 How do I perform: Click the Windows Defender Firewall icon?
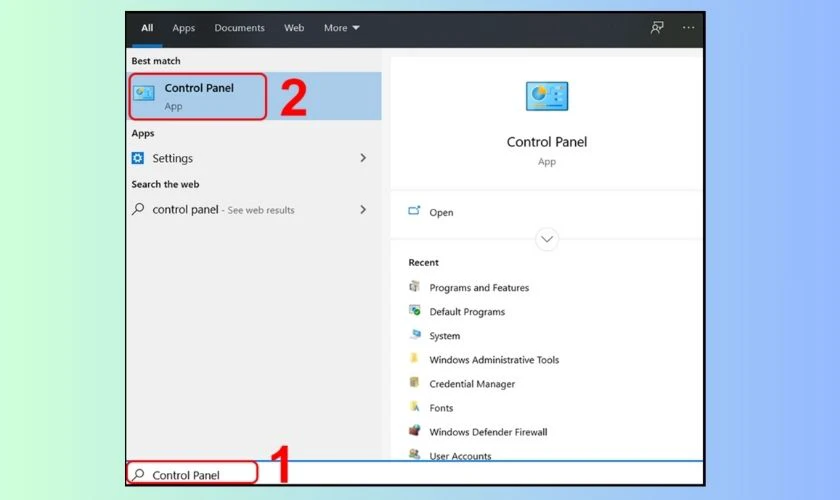coord(415,432)
